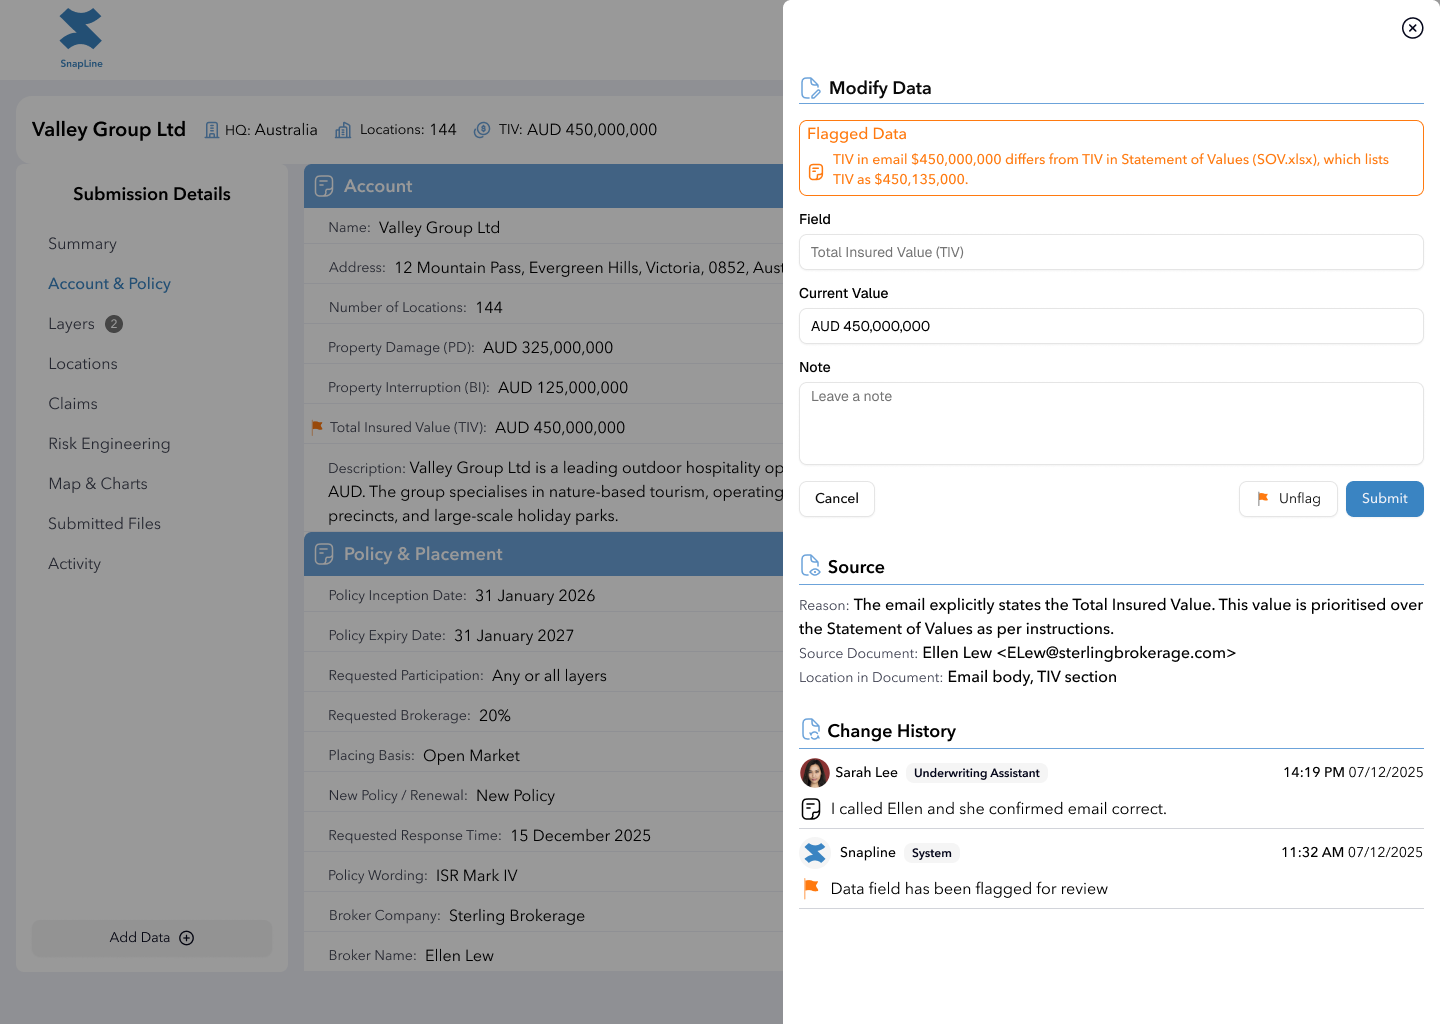Viewport: 1440px width, 1024px height.
Task: Click inside the Note text area
Action: click(1110, 423)
